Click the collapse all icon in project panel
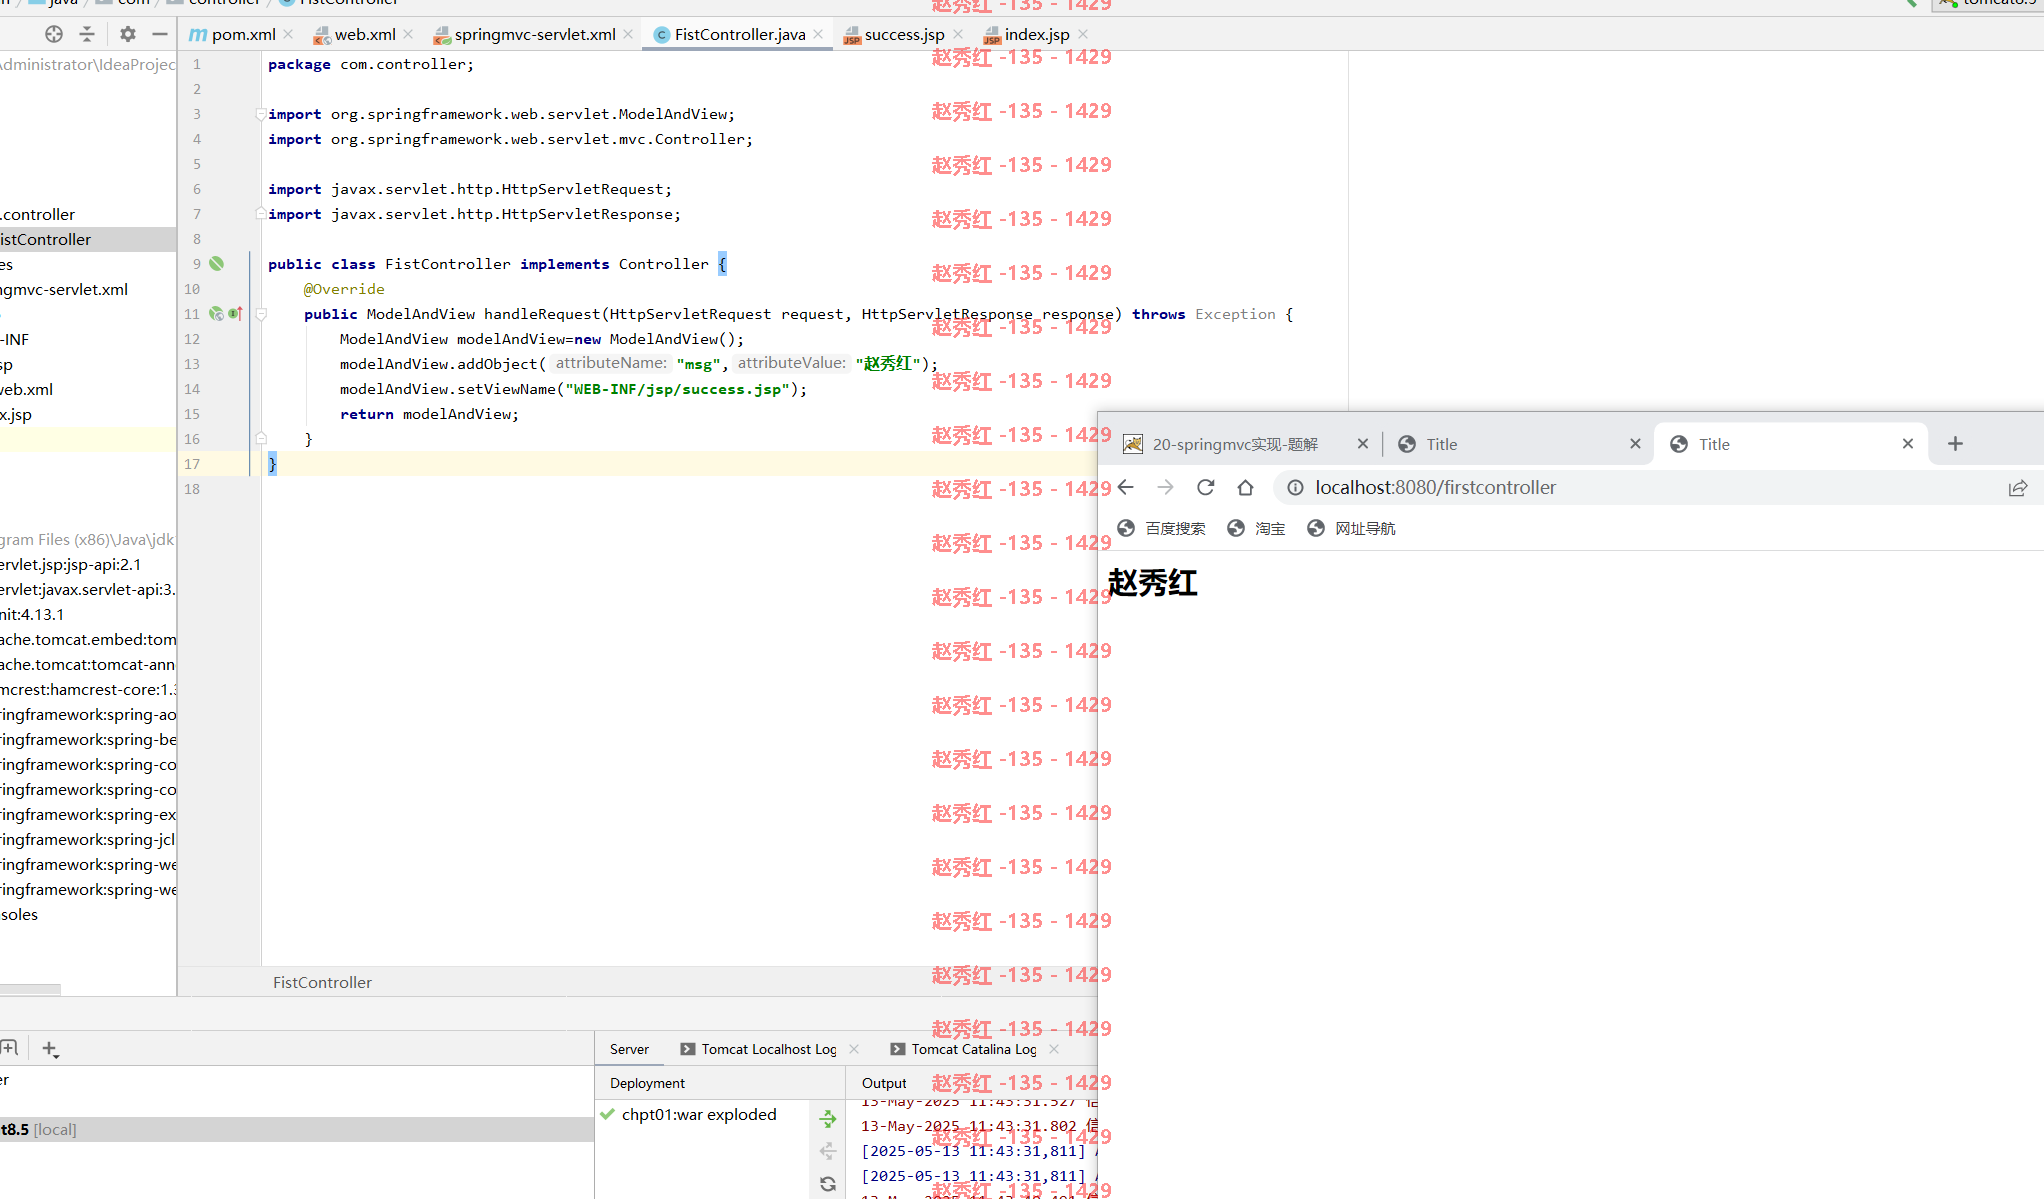 coord(88,34)
